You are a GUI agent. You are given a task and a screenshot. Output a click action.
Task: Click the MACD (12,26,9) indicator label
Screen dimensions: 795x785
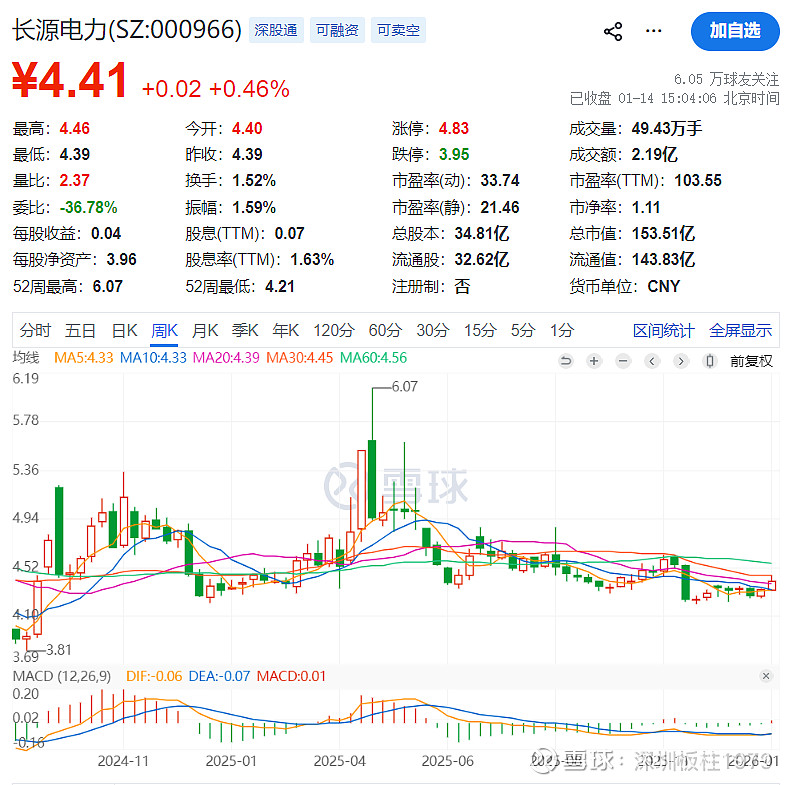62,676
